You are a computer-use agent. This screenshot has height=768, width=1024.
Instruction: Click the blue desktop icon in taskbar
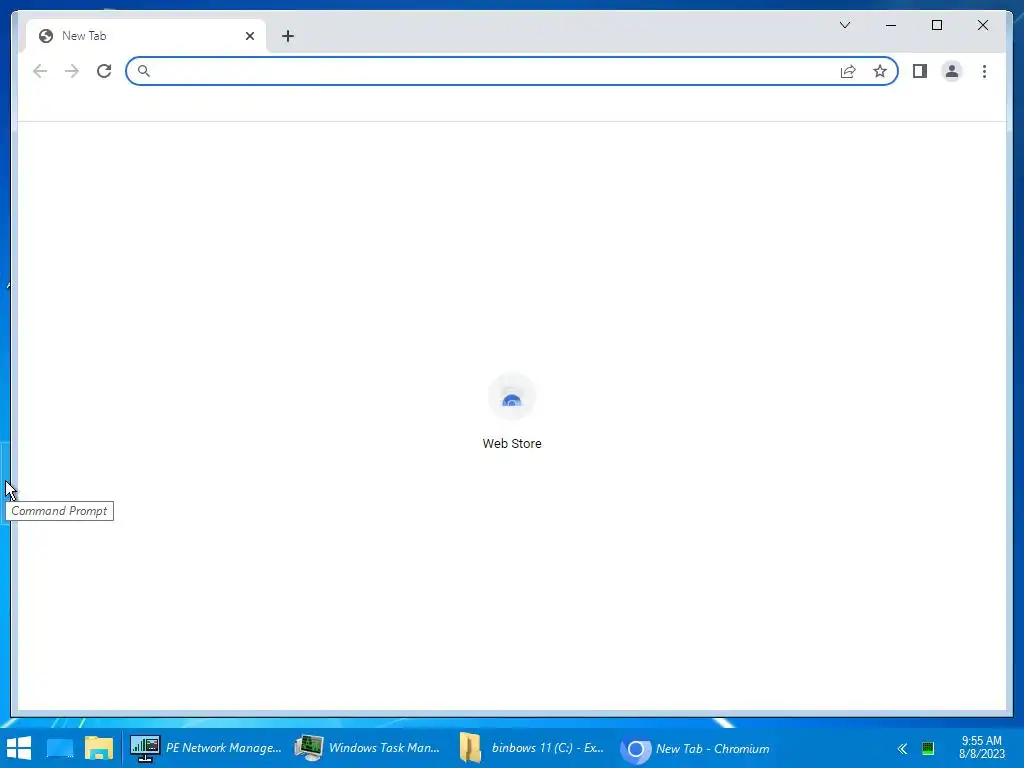pyautogui.click(x=60, y=748)
